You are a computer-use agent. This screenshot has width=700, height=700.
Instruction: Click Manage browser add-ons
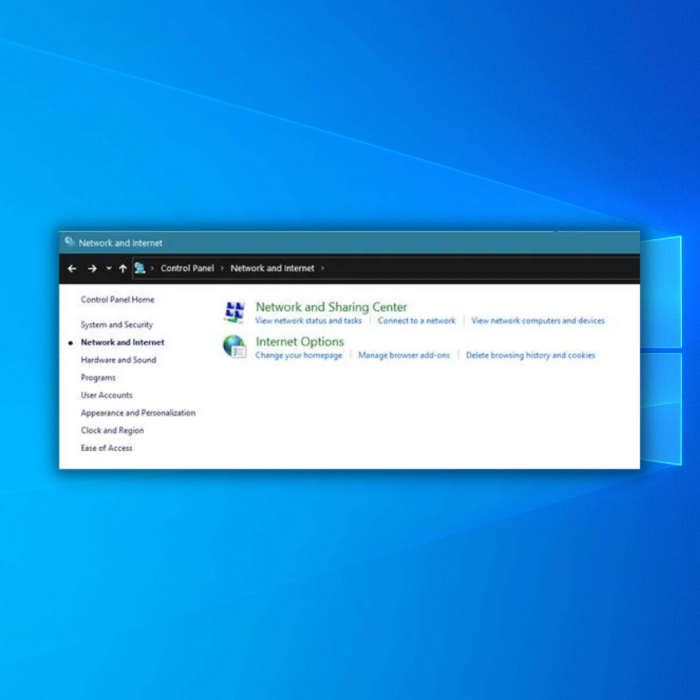[x=404, y=355]
